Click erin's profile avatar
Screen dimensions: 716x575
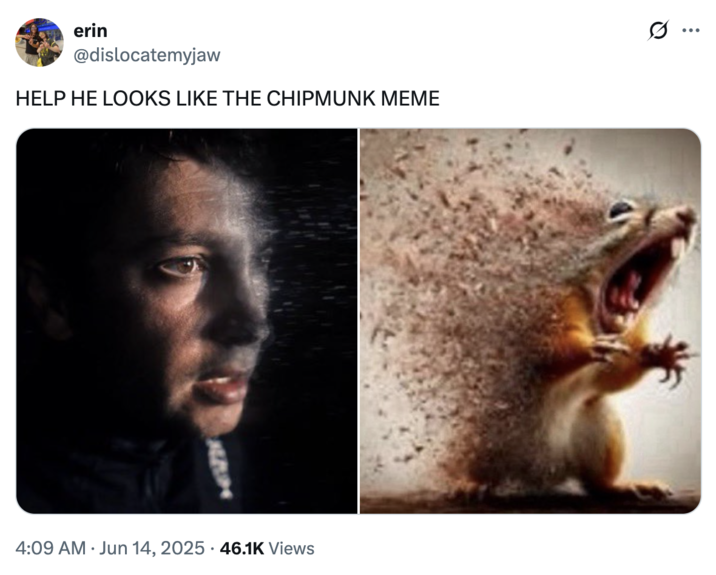pos(40,42)
